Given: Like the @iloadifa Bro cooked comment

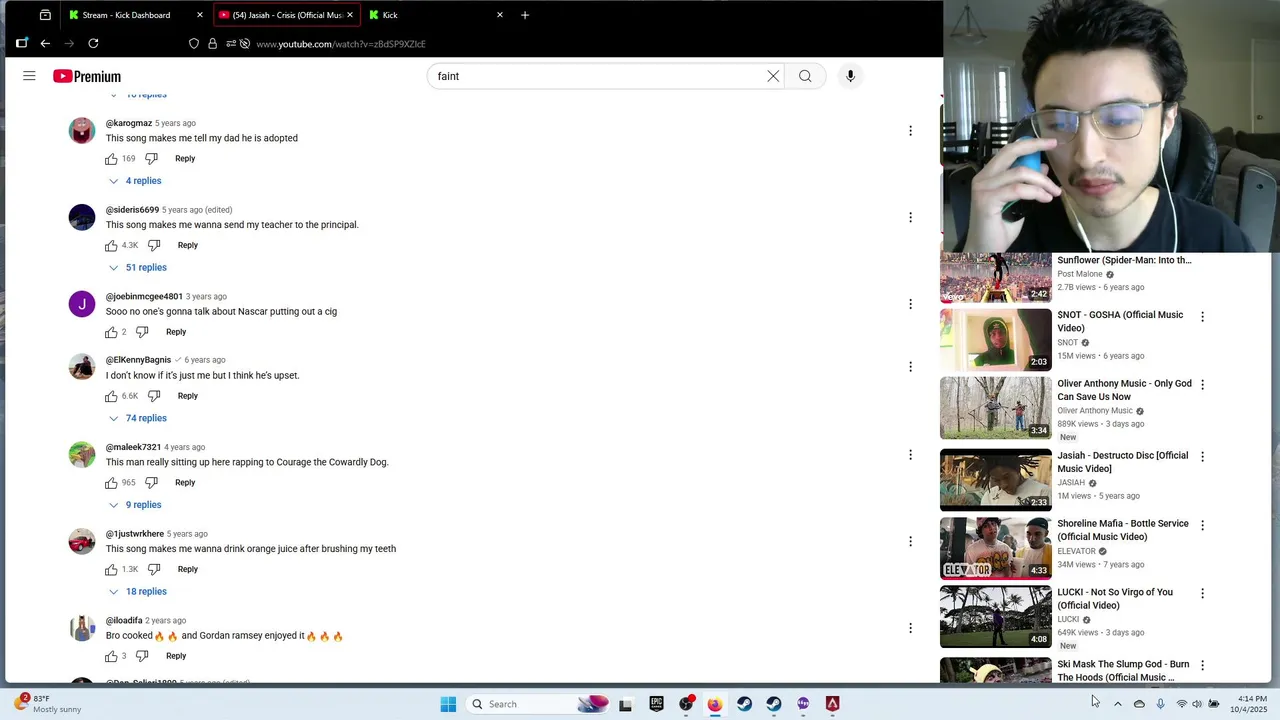Looking at the screenshot, I should 111,656.
